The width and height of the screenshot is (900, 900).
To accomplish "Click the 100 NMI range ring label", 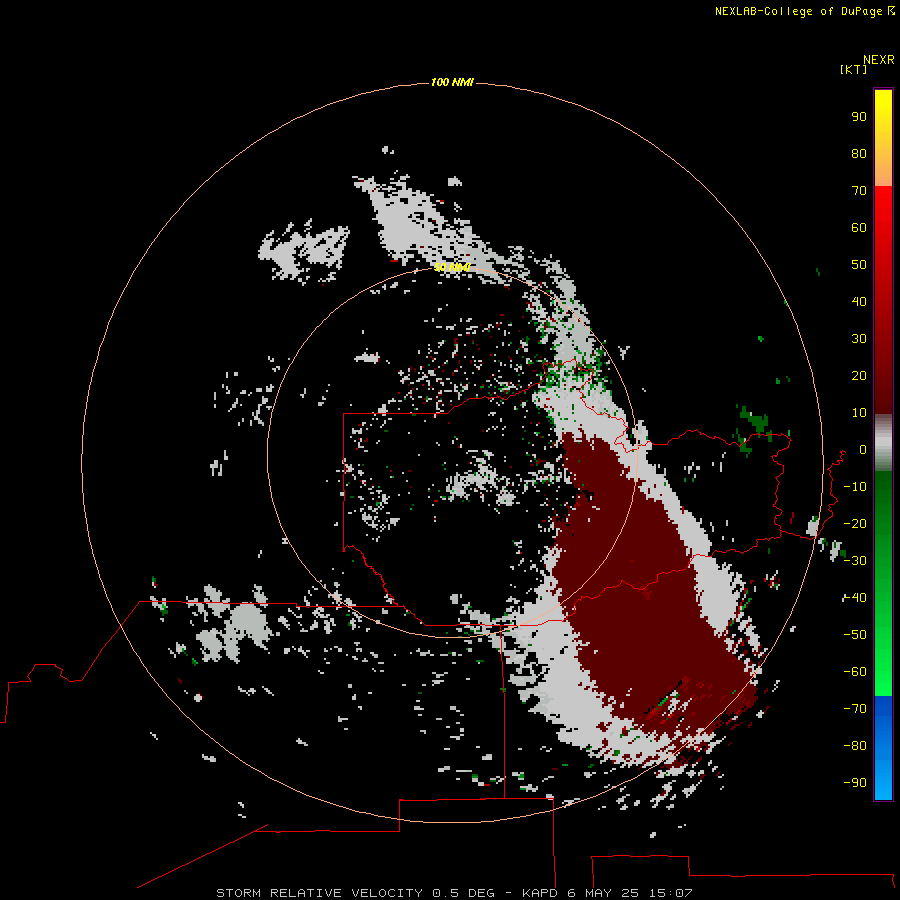I will (x=452, y=82).
